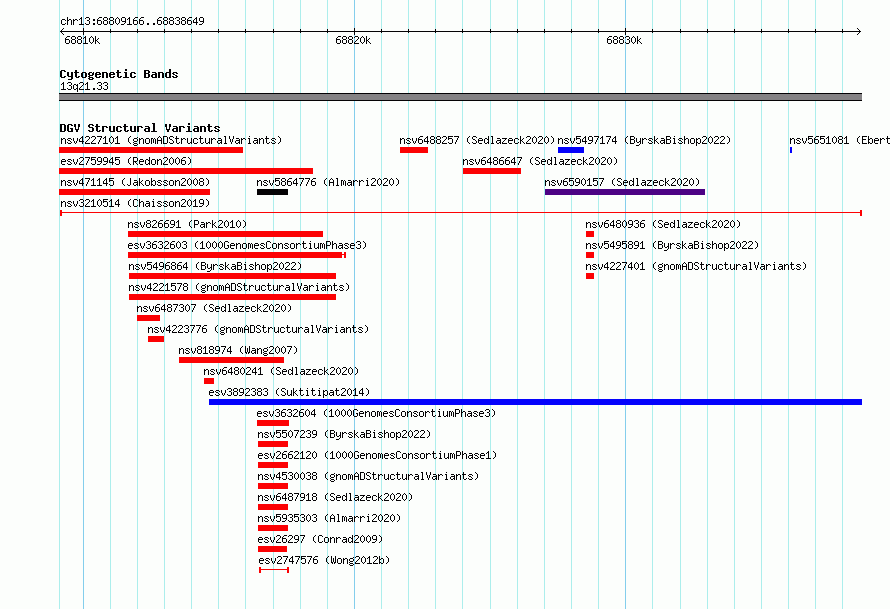Open nsv4227401 gnomADStructuralVariants variant

click(696, 266)
